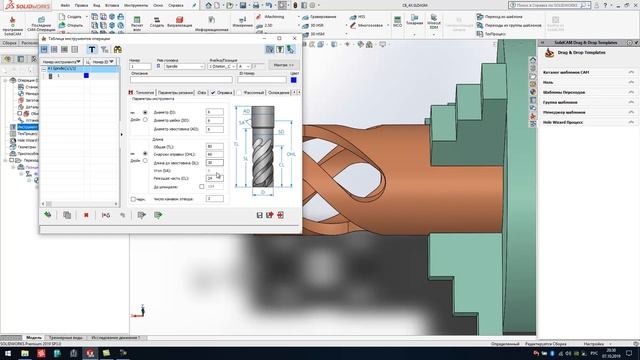Click the red import library icon at dialog bottom-right
This screenshot has width=640, height=360.
click(280, 215)
